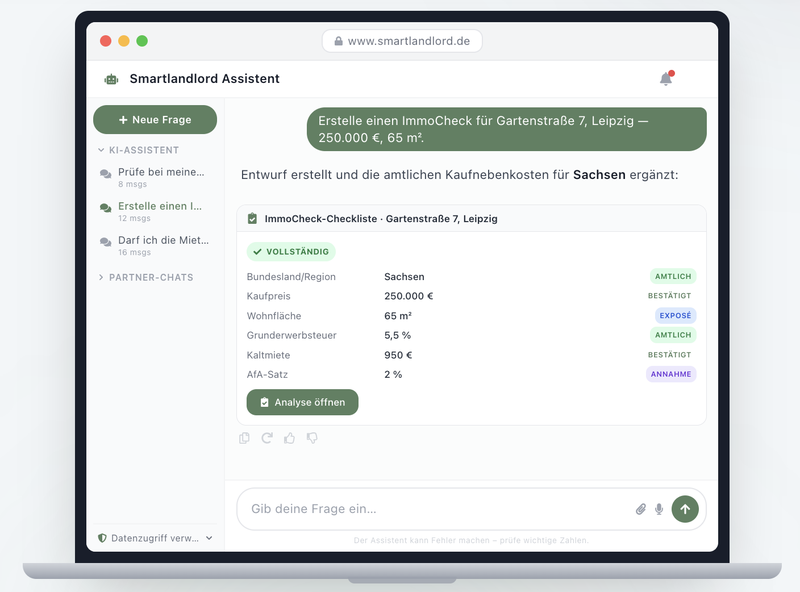This screenshot has height=592, width=800.
Task: Click the AMTLICH badge for Bundesland/Region
Action: (x=673, y=276)
